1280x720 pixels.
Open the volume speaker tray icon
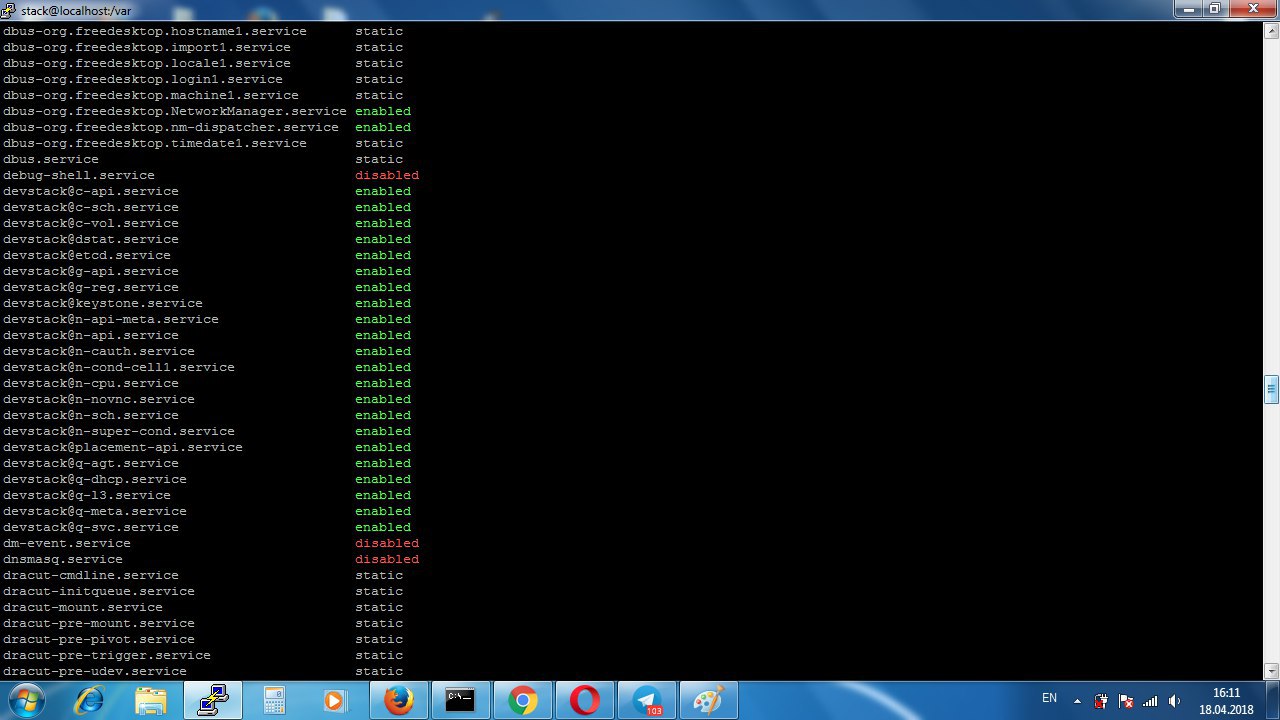point(1175,701)
